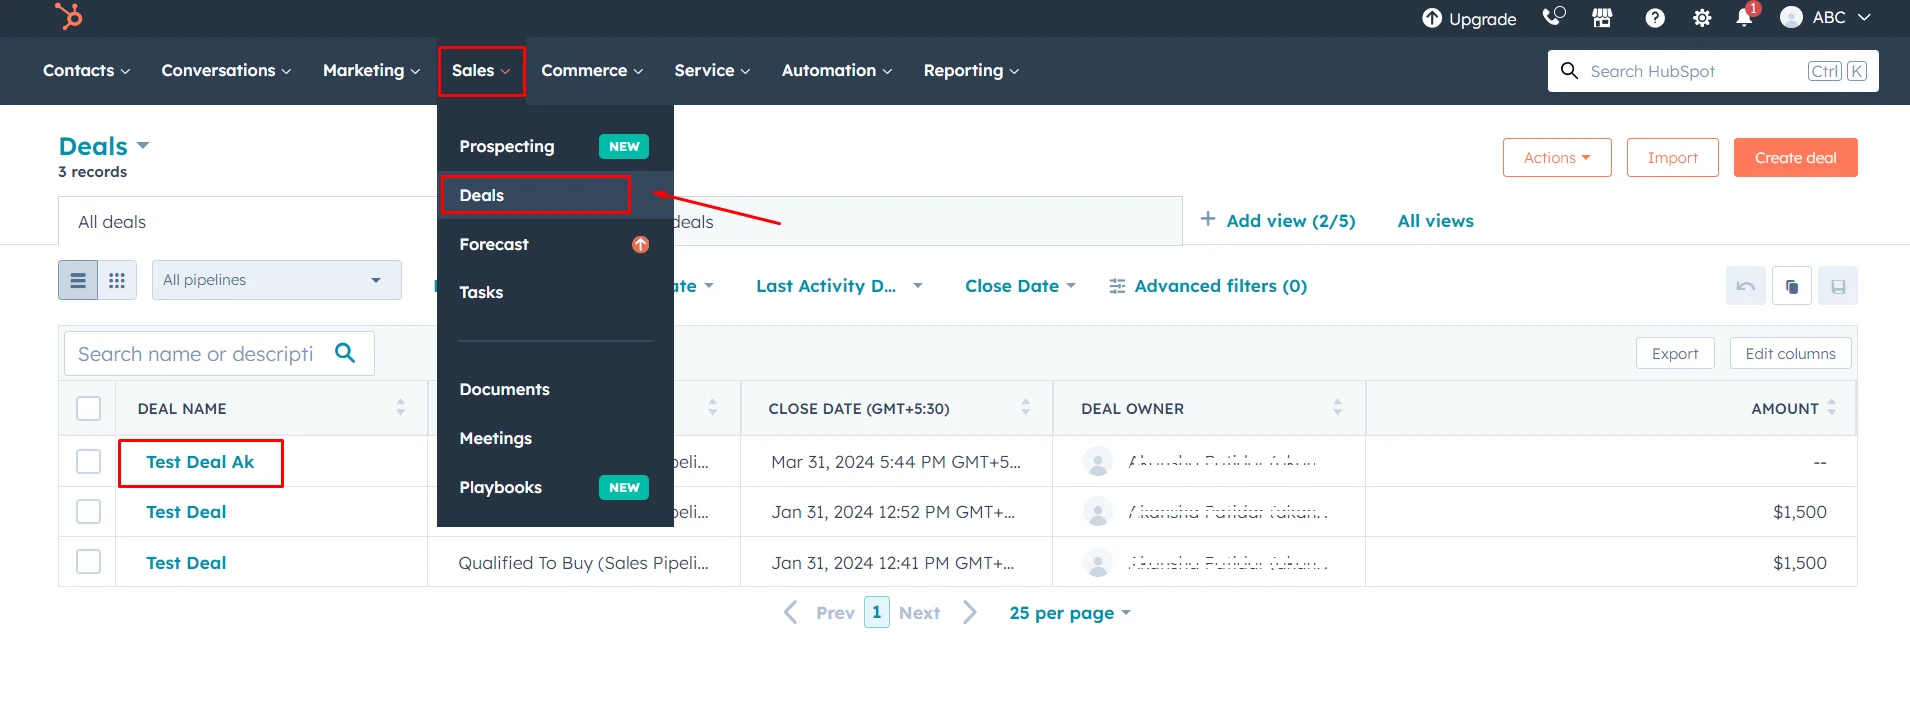The height and width of the screenshot is (704, 1910).
Task: Expand the Commerce nav menu
Action: [592, 70]
